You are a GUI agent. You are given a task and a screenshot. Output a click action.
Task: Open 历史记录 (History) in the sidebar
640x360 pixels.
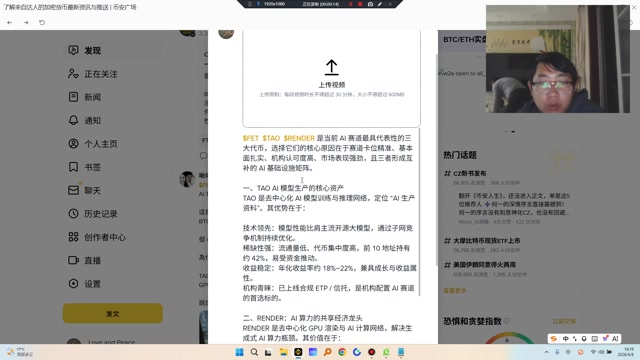click(x=93, y=213)
